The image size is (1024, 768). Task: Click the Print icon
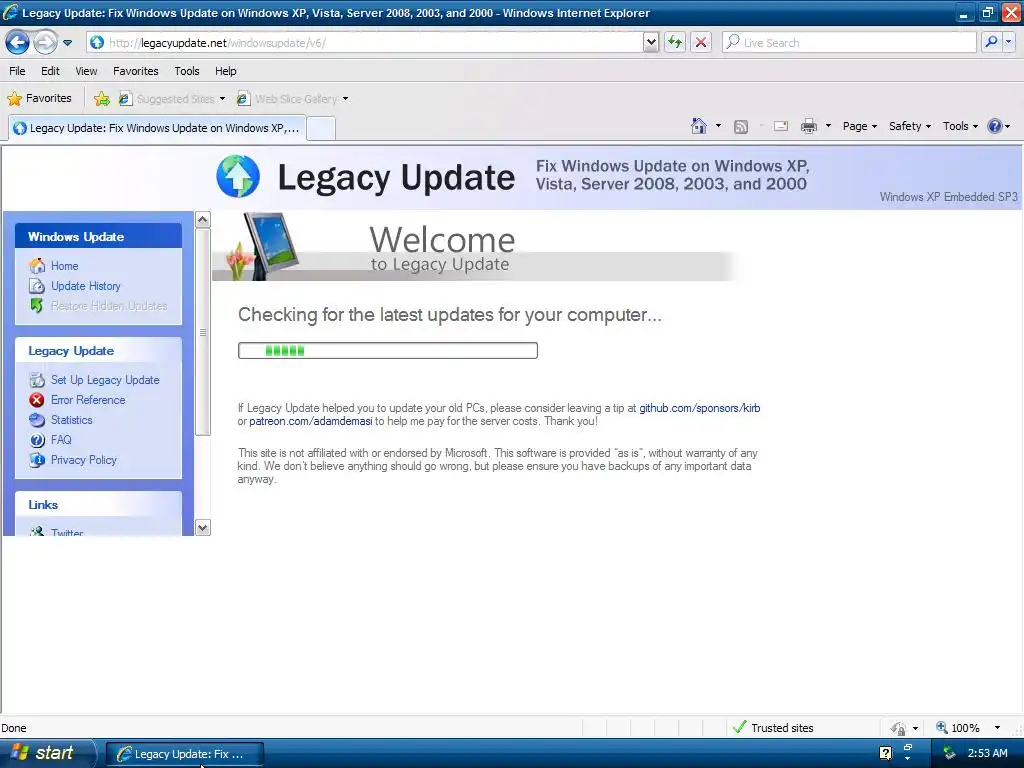click(808, 126)
